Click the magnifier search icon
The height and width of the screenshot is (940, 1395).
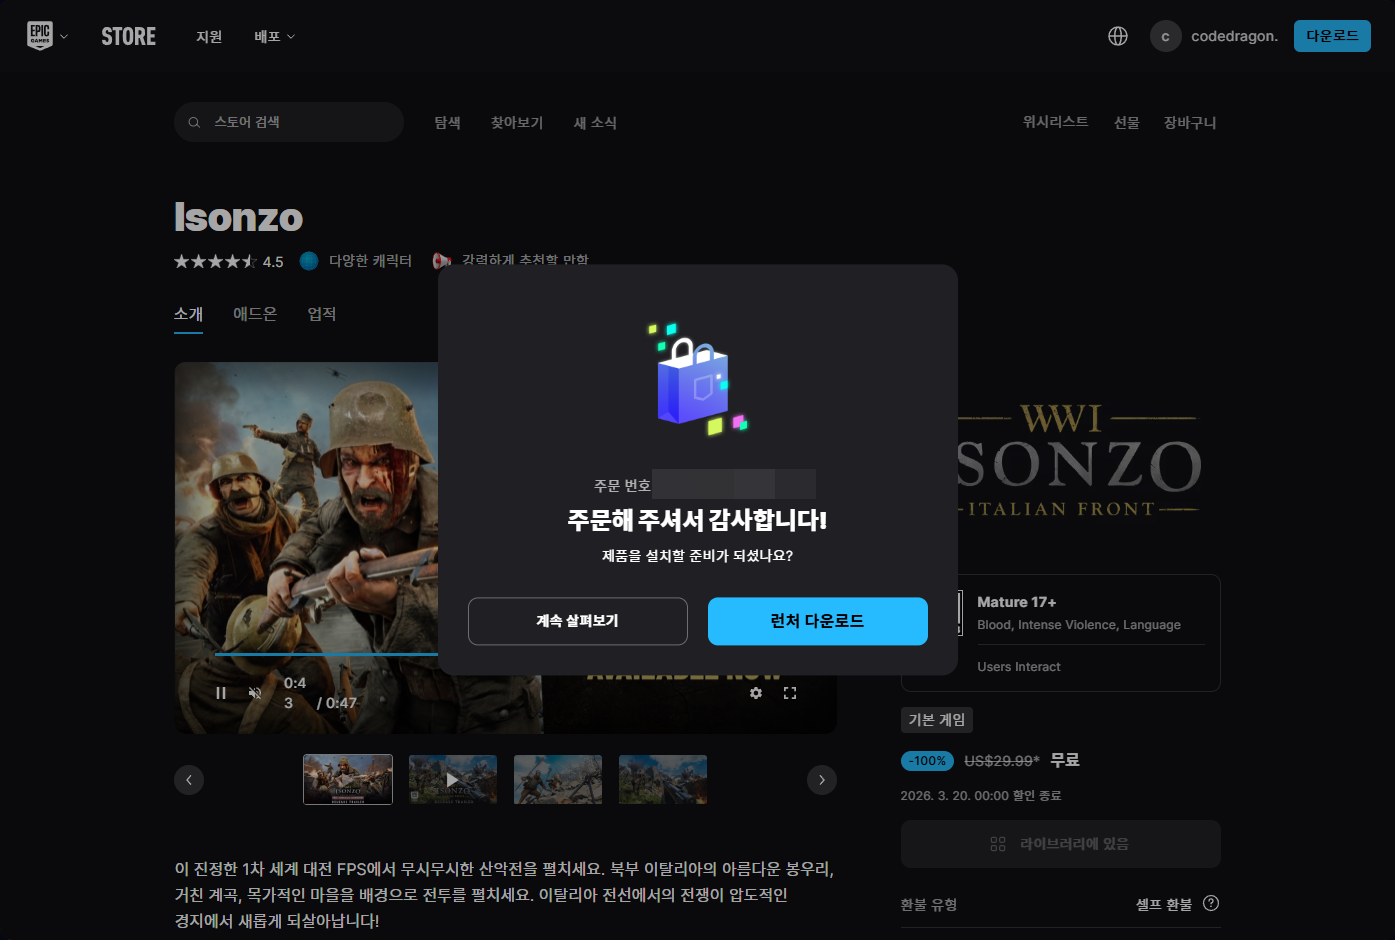(x=194, y=122)
